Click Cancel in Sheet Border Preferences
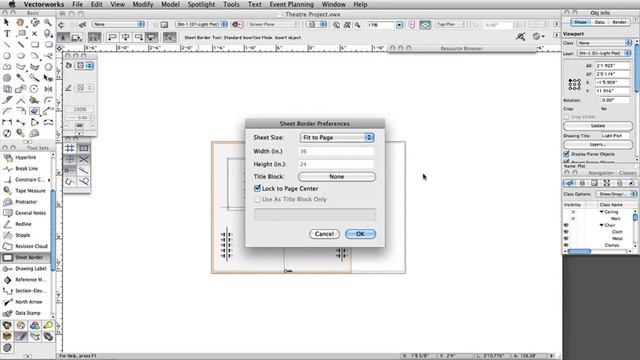Viewport: 640px width, 360px height. (324, 234)
